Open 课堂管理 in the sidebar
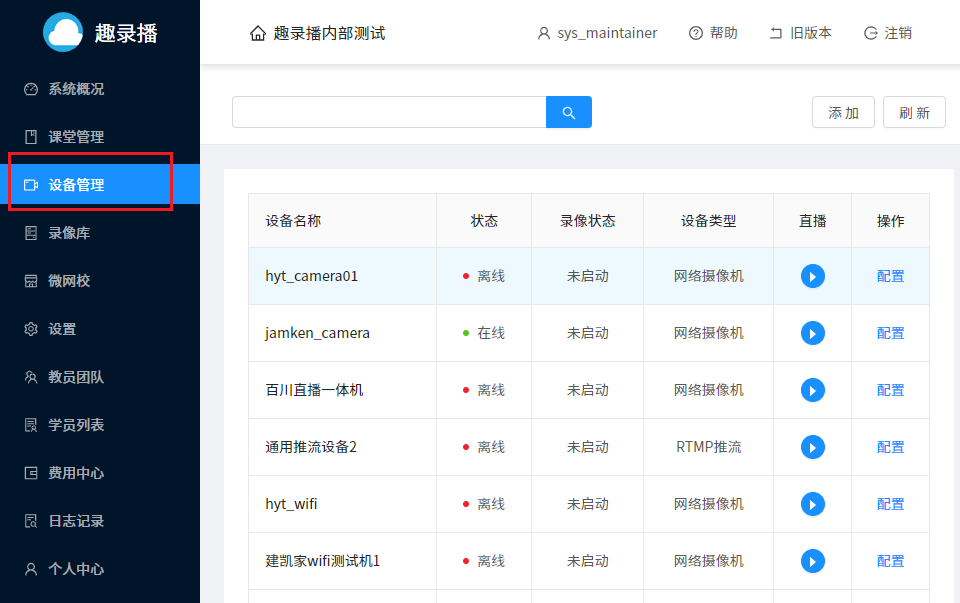Screen dimensions: 960x603 pos(100,137)
